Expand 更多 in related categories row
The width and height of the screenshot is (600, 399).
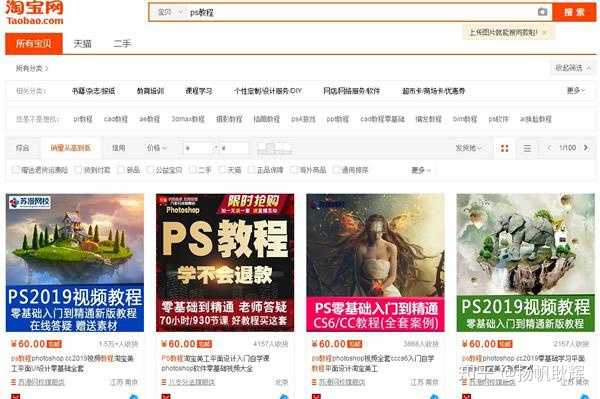pos(575,91)
